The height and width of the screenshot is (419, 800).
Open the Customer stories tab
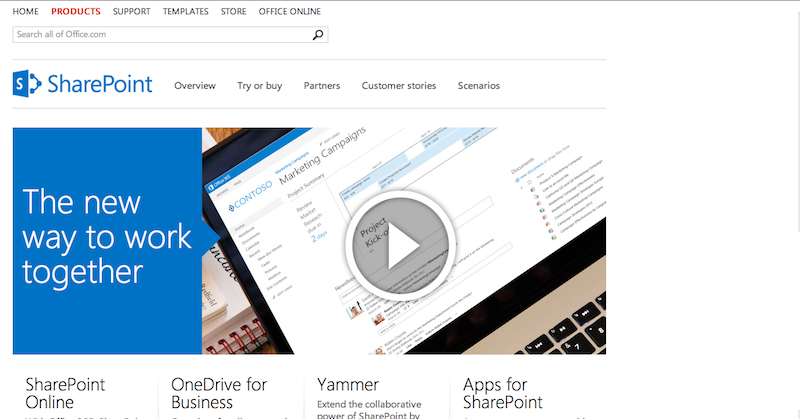(399, 86)
